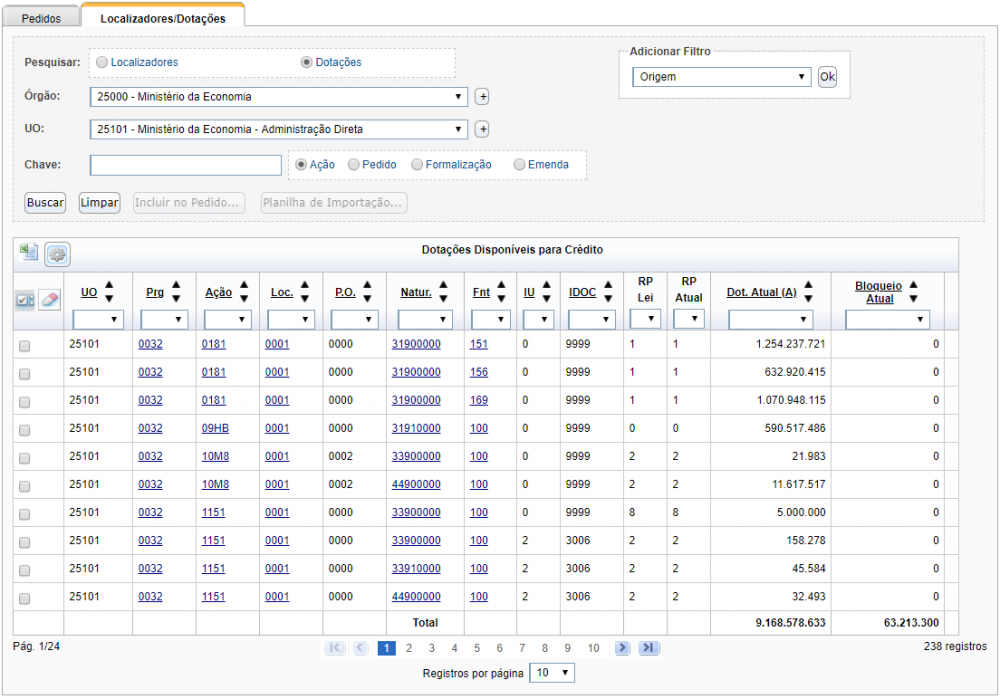This screenshot has height=699, width=1000.
Task: Open table settings gear icon
Action: 57,254
